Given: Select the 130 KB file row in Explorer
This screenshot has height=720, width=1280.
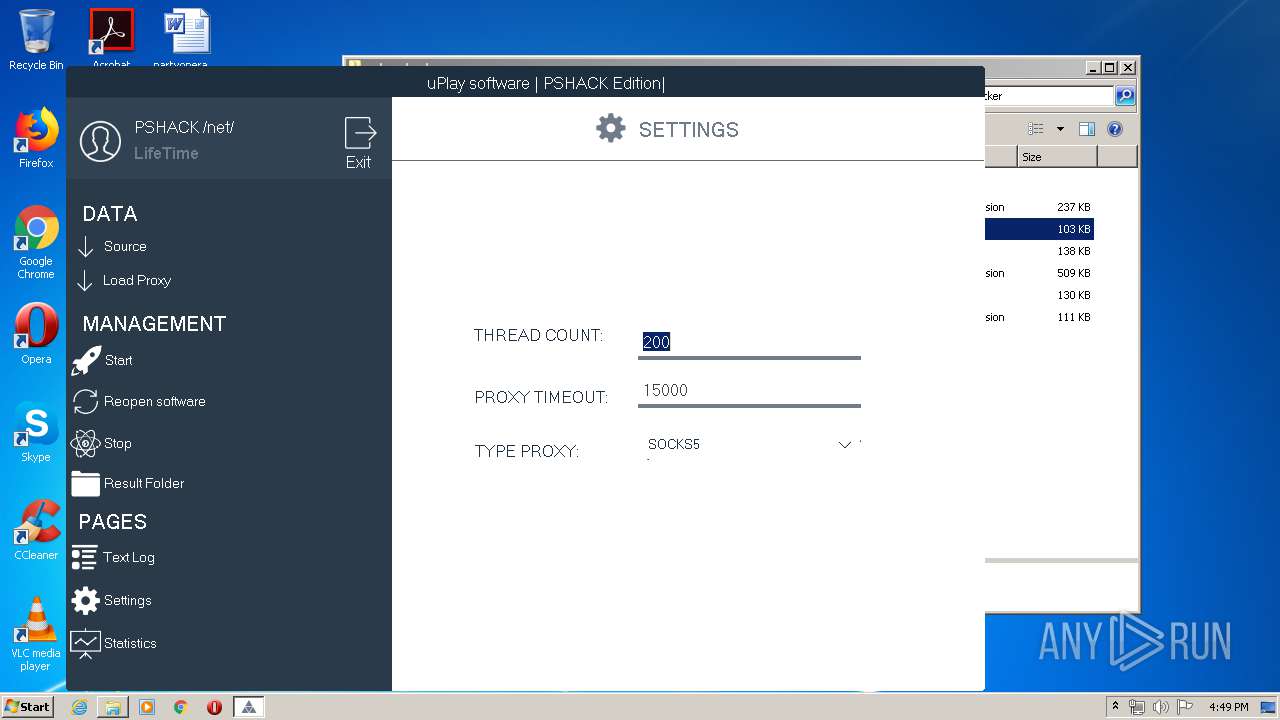Looking at the screenshot, I should (1039, 296).
